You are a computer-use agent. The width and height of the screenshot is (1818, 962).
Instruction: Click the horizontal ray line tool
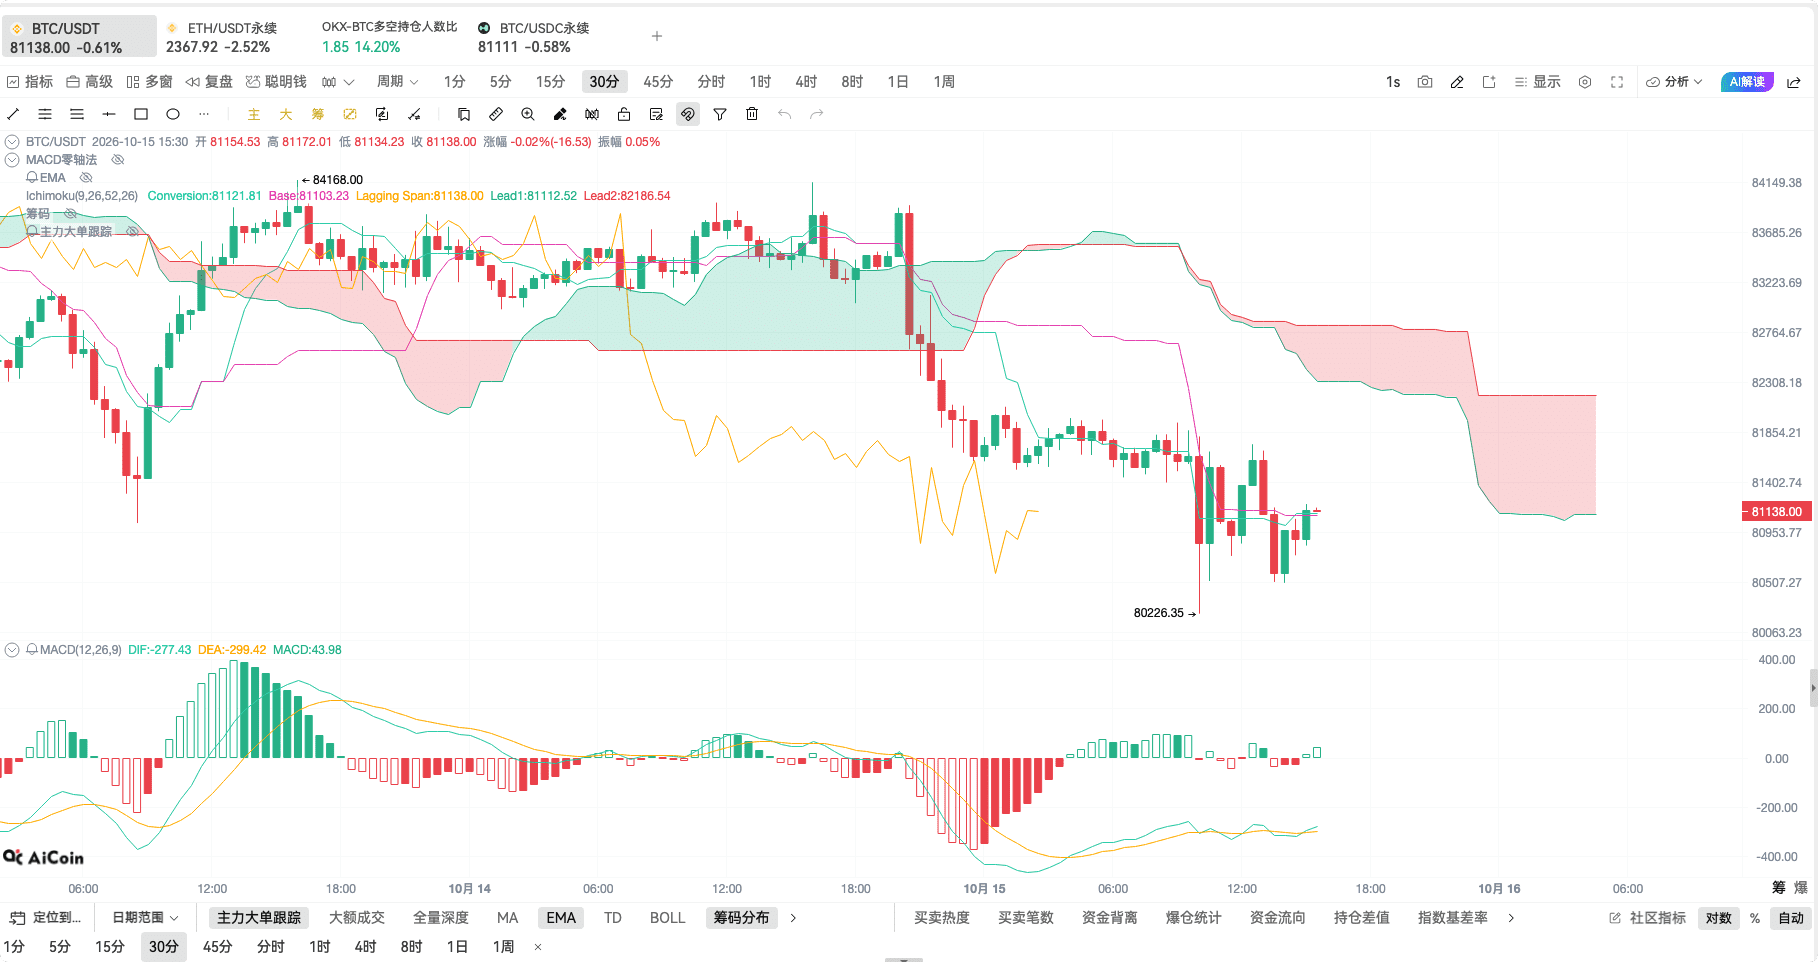109,114
